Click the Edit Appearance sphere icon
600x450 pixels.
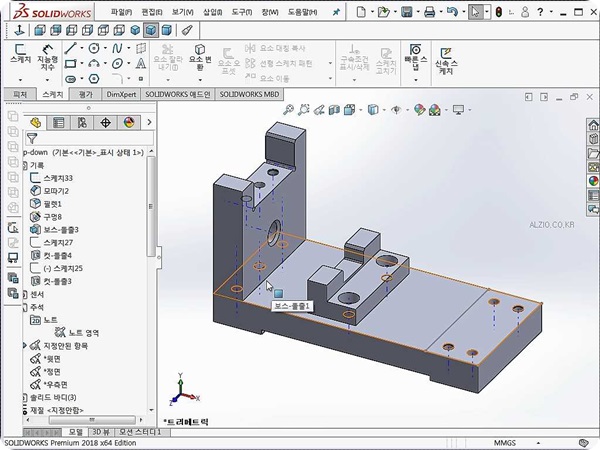click(x=419, y=110)
